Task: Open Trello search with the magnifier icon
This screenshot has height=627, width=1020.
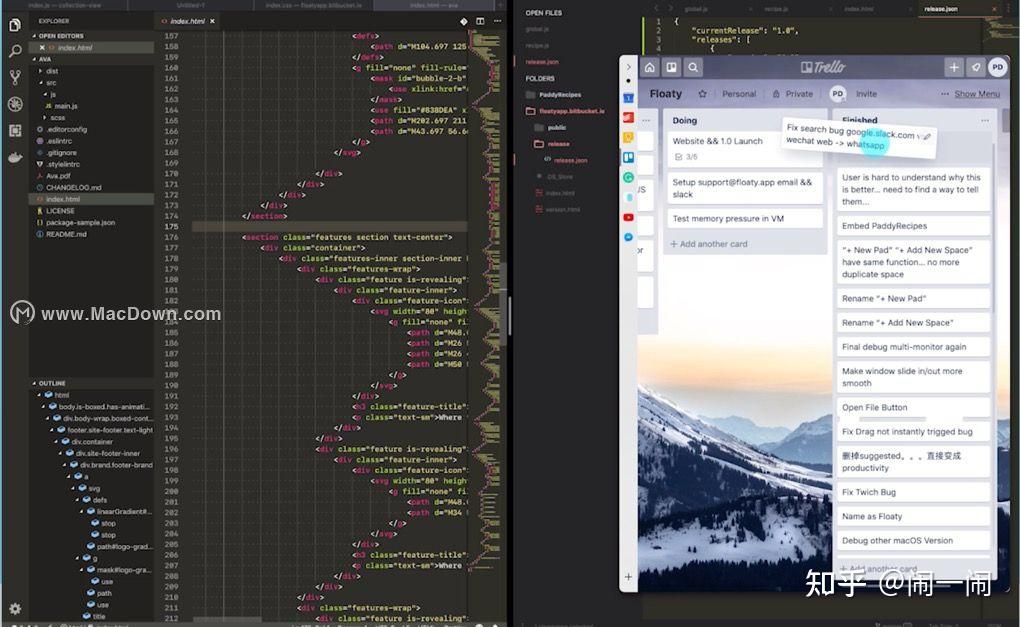Action: [x=693, y=67]
